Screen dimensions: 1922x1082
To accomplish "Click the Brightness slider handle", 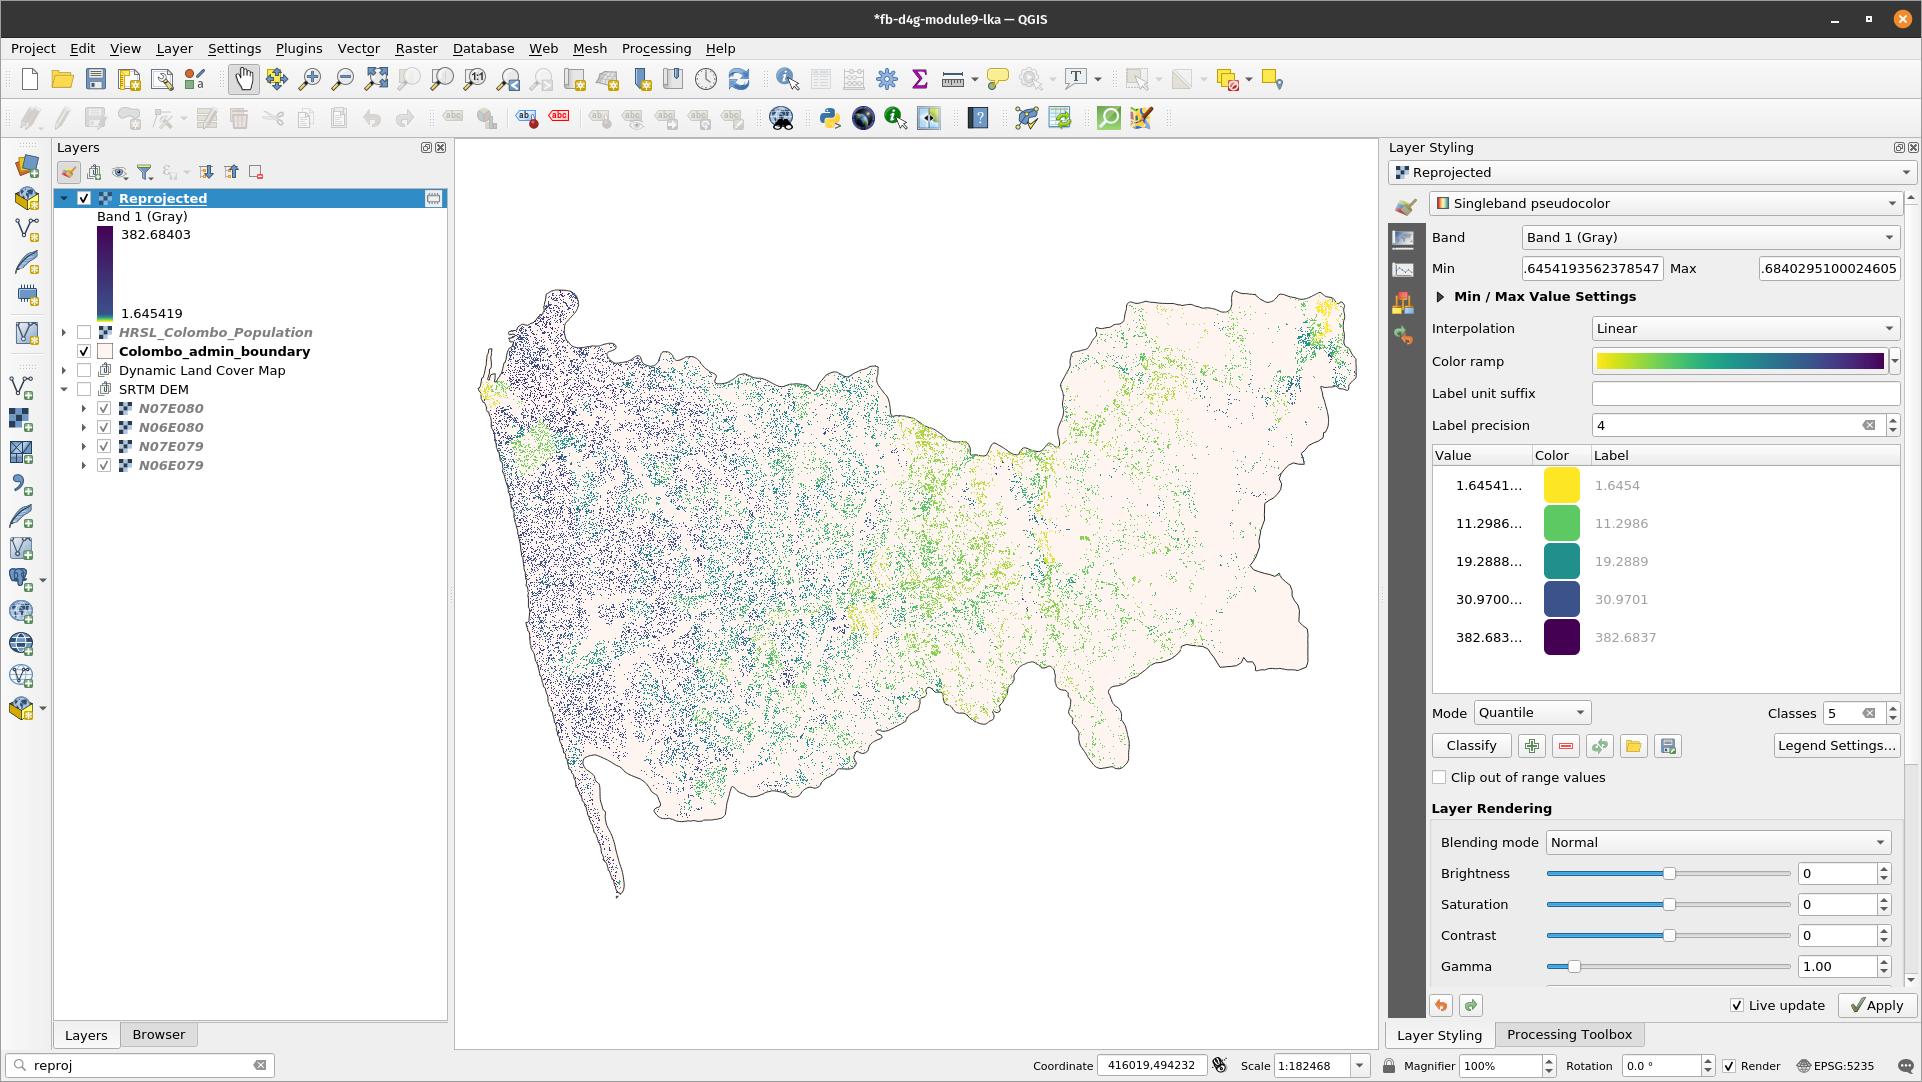I will [x=1669, y=874].
